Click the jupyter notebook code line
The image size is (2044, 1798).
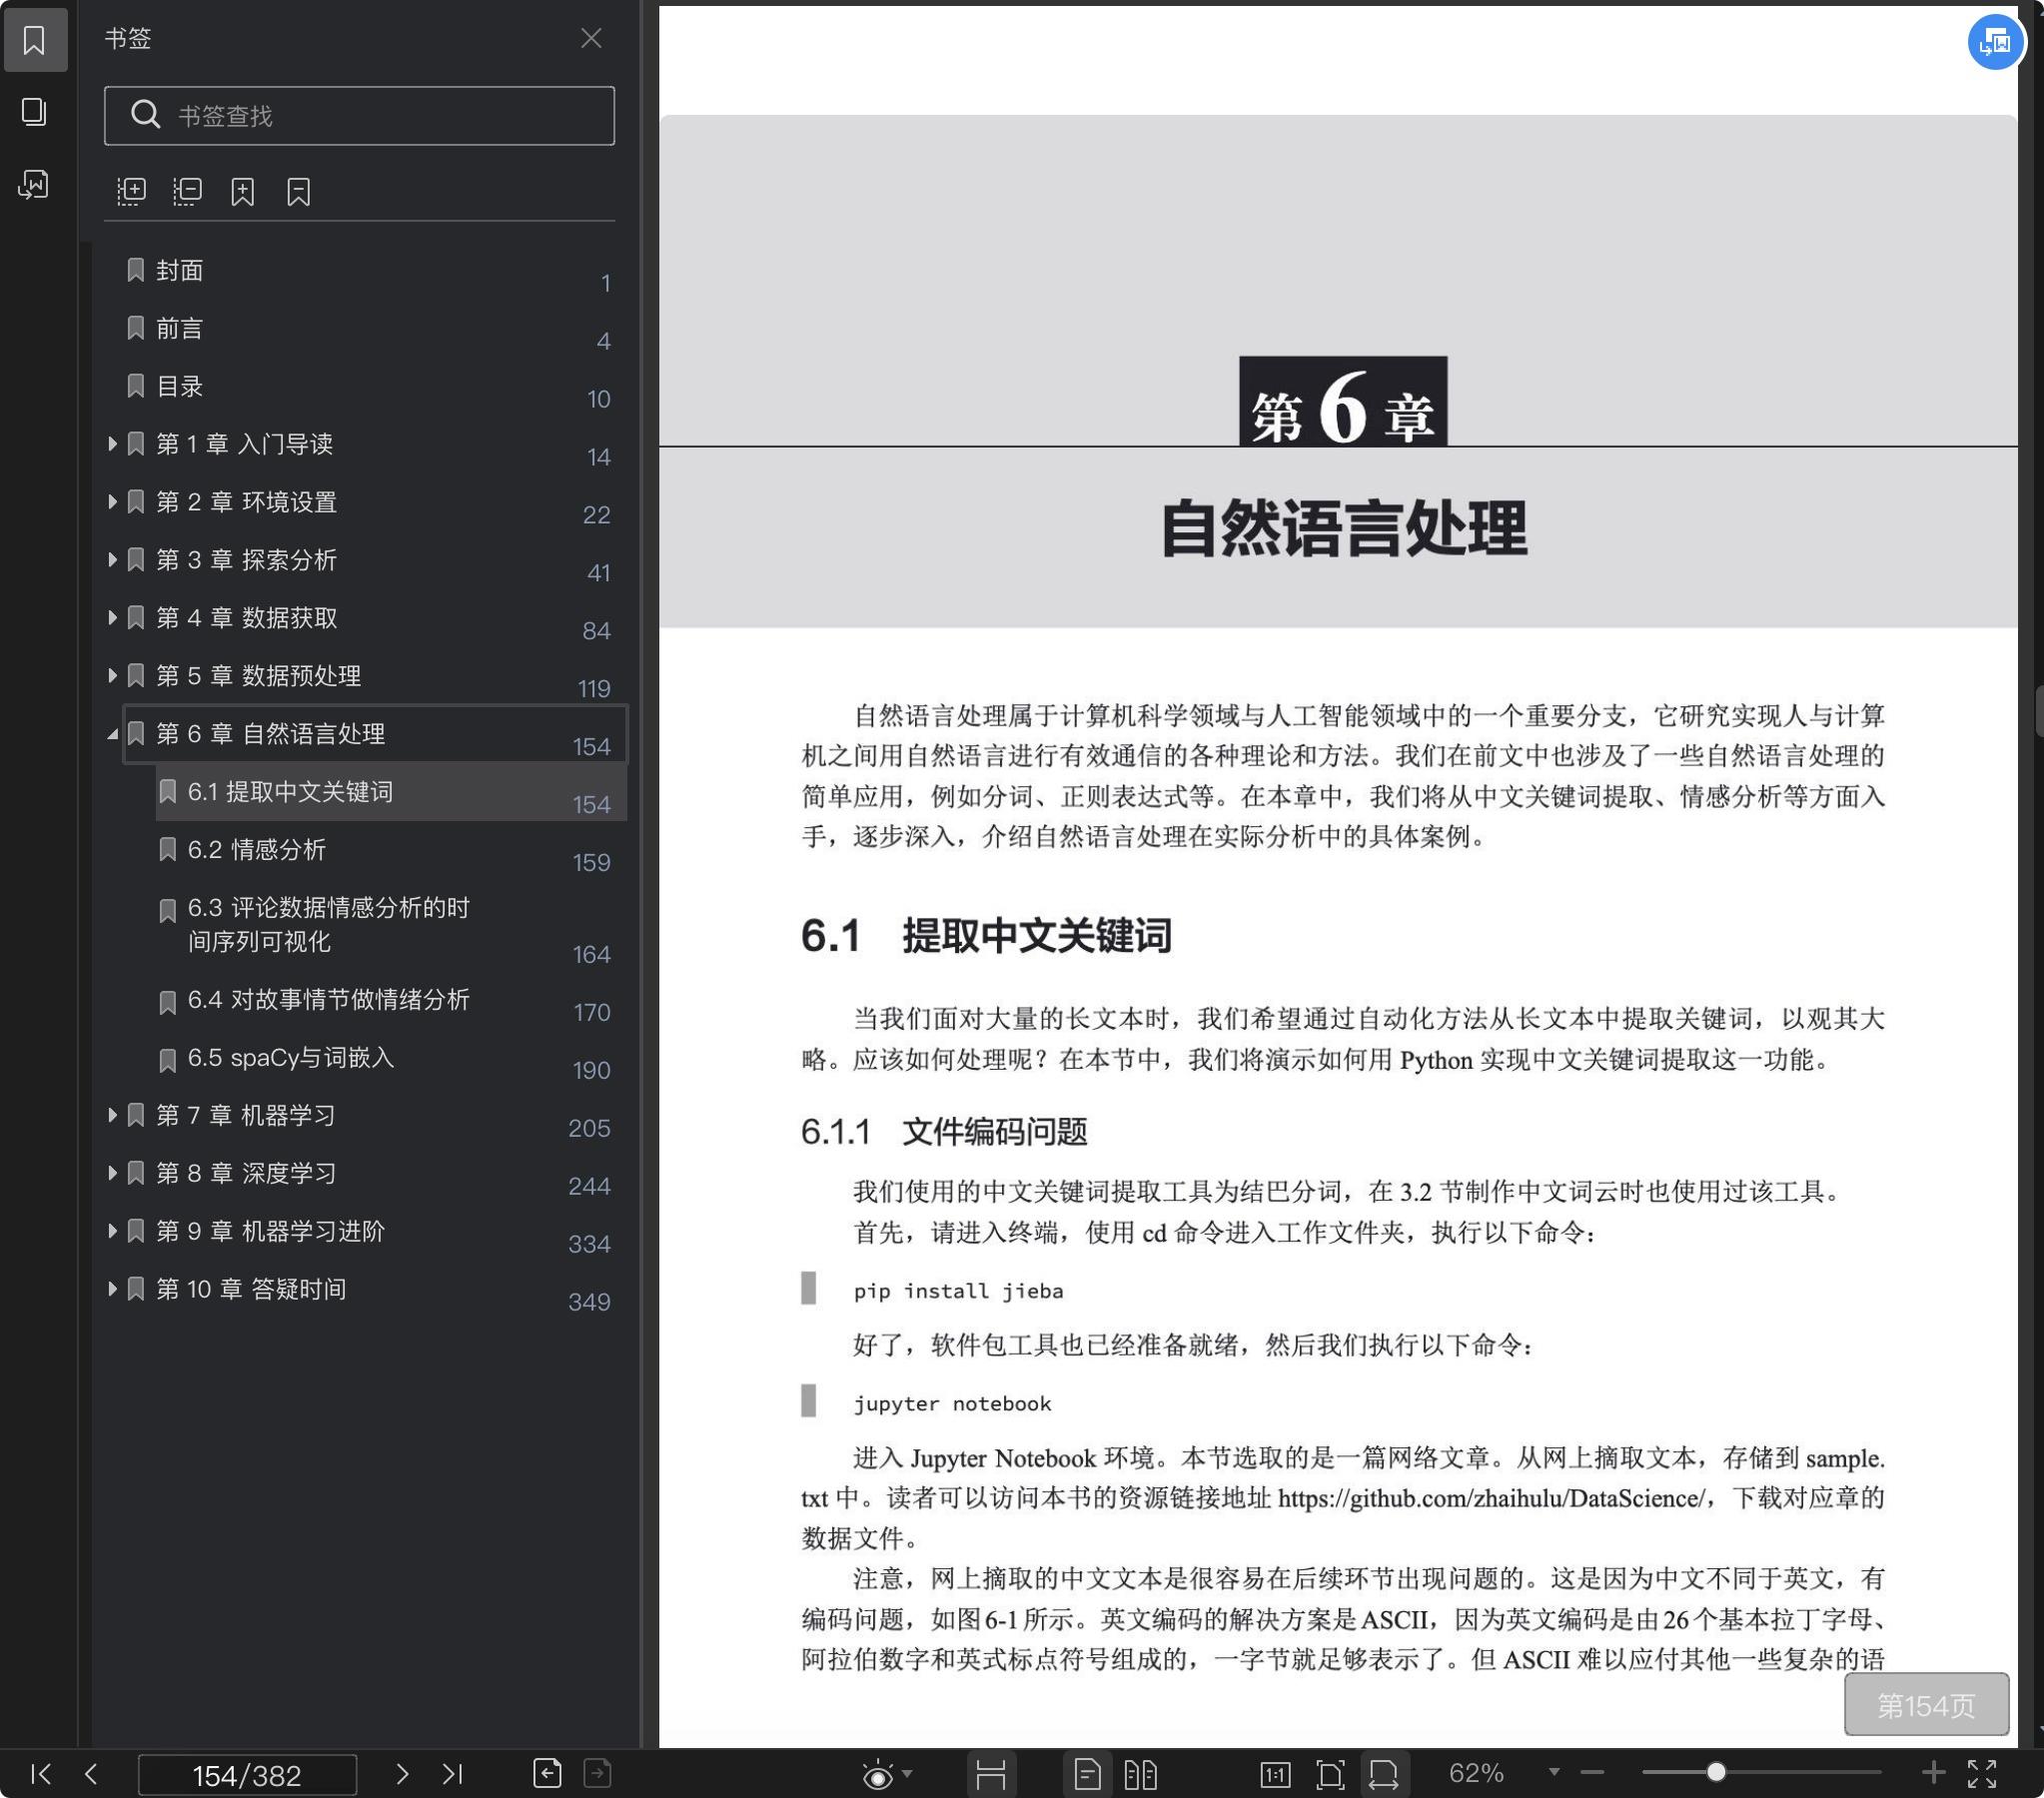tap(952, 1403)
